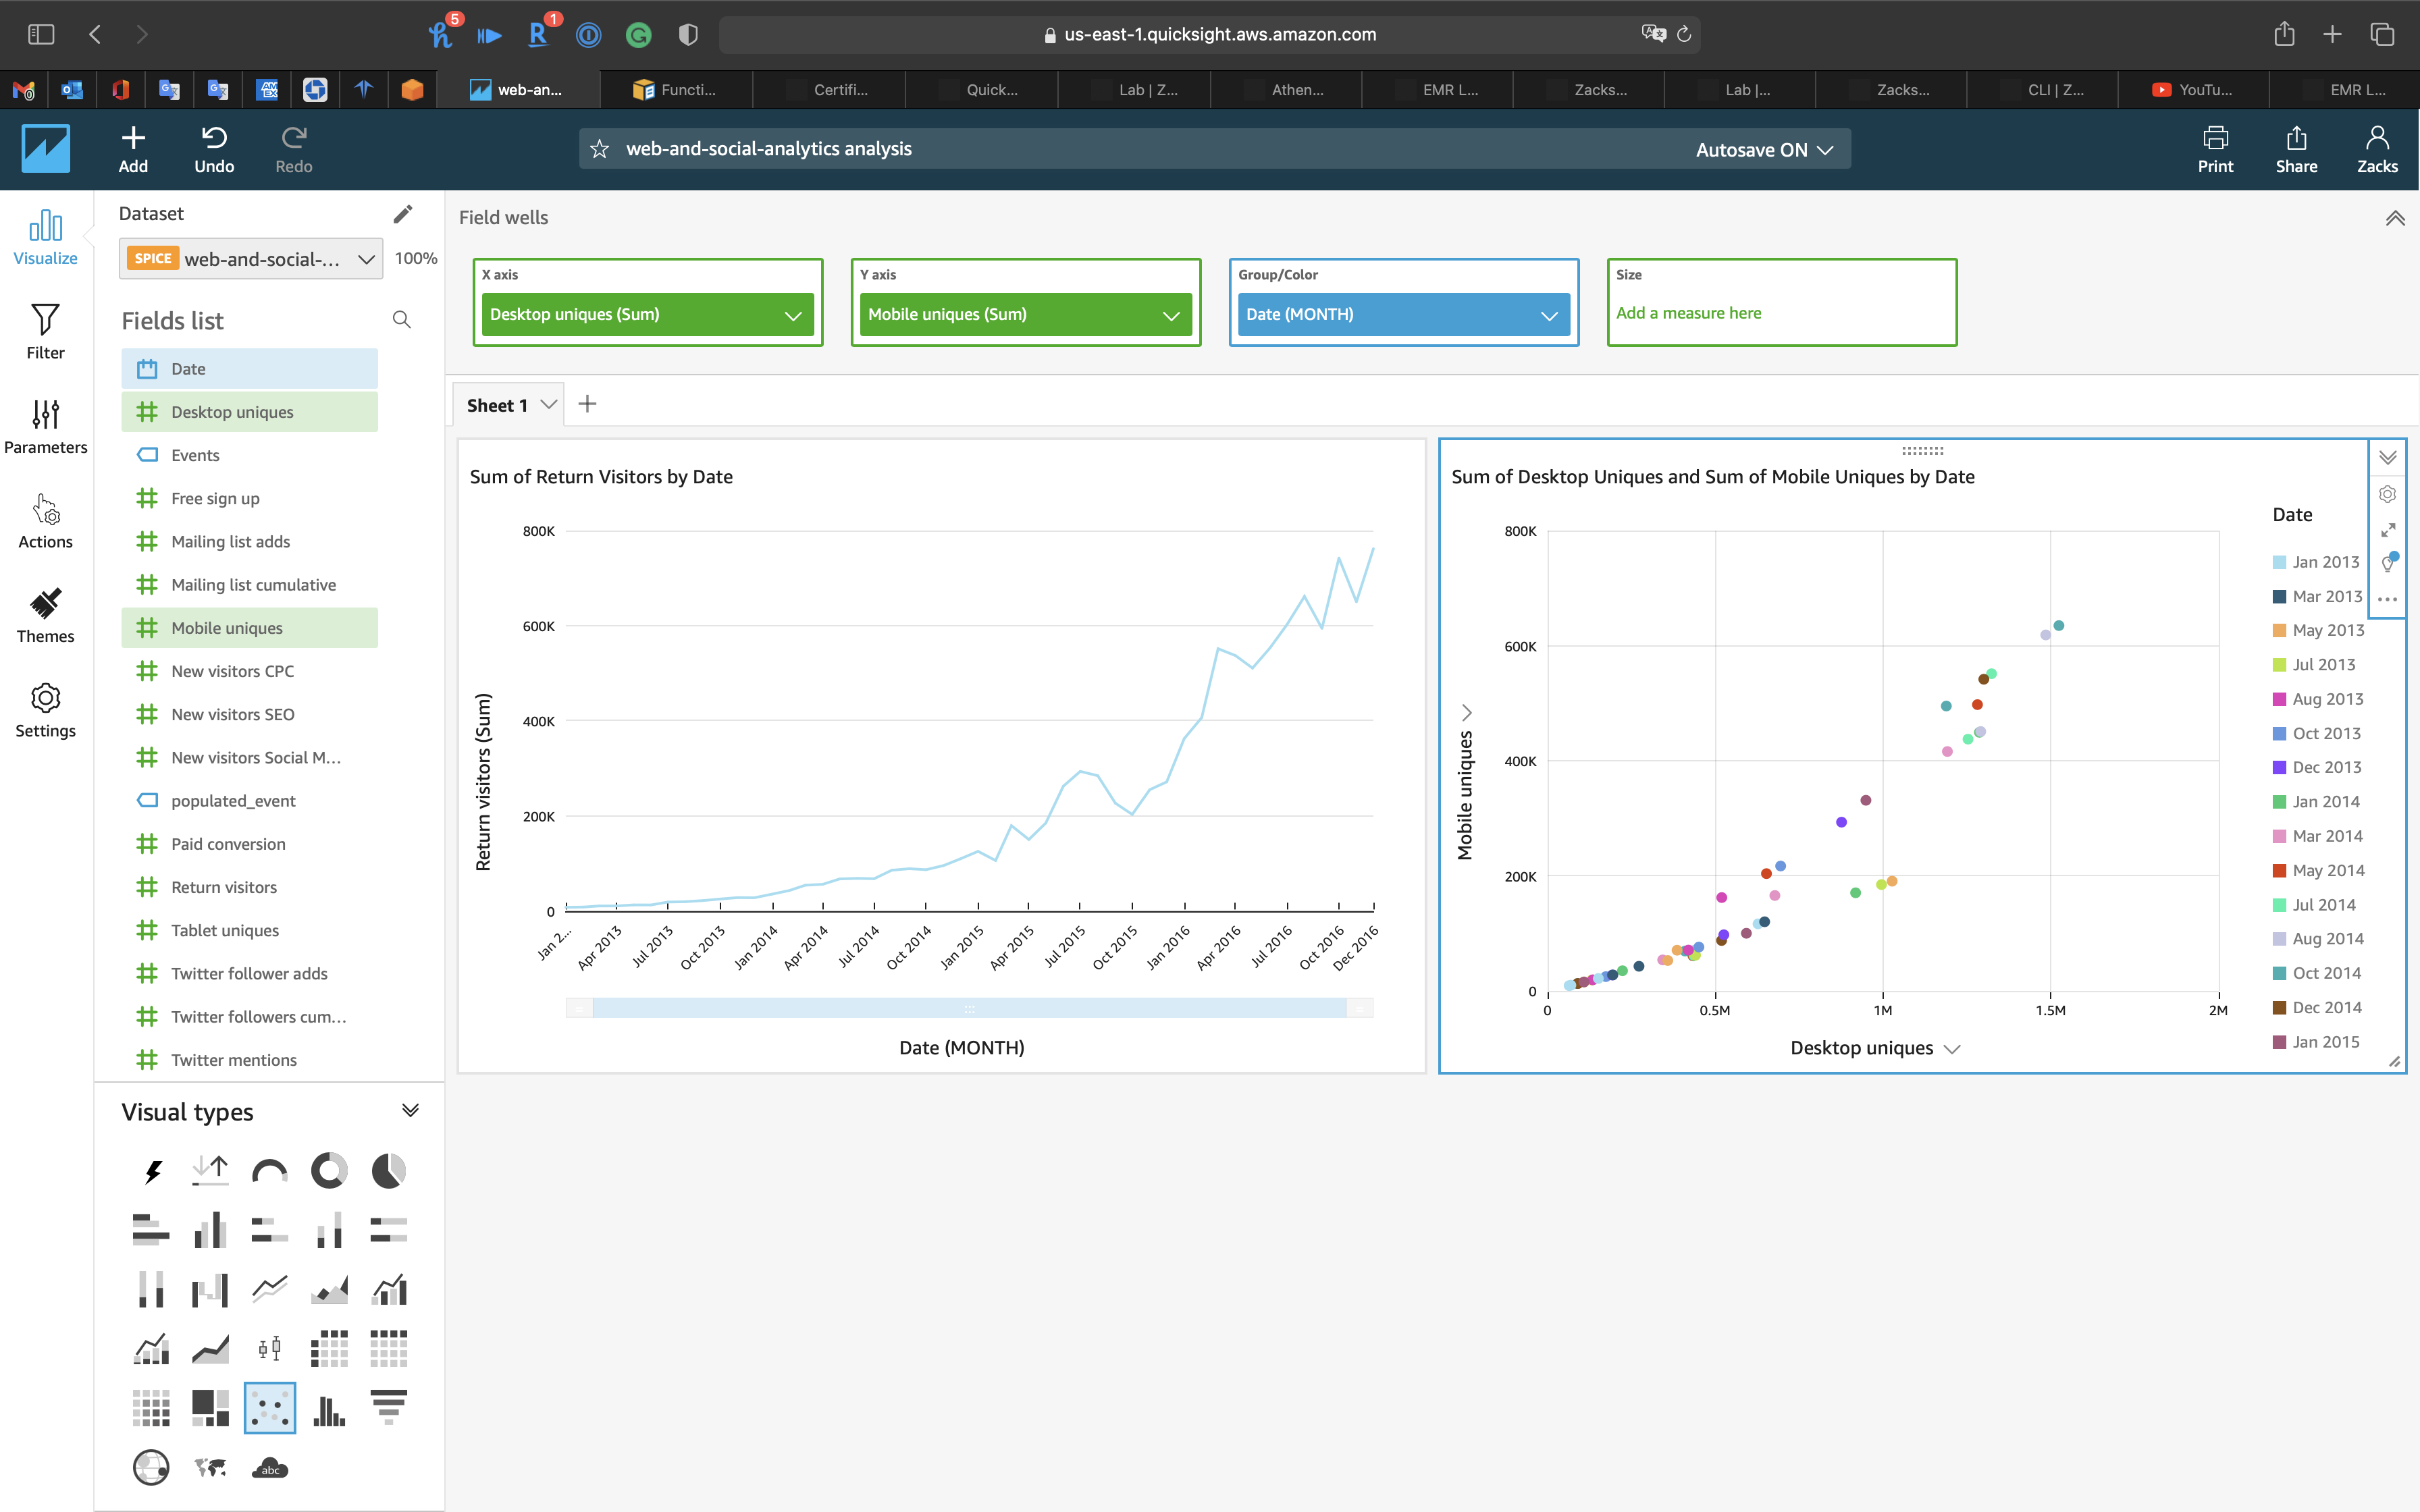Open Desktop uniques (Sum) X axis dropdown
Screen dimensions: 2420x1512
pos(793,315)
